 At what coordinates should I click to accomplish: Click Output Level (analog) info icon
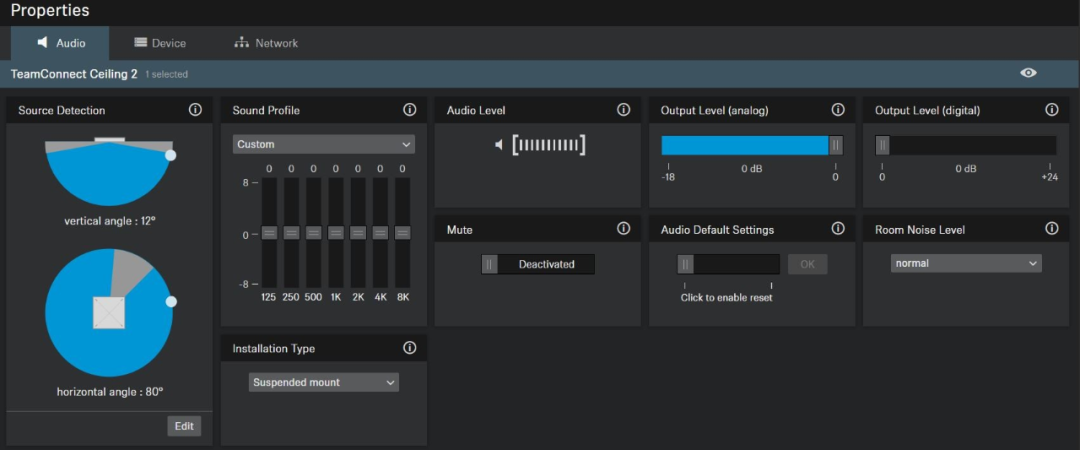(x=838, y=110)
